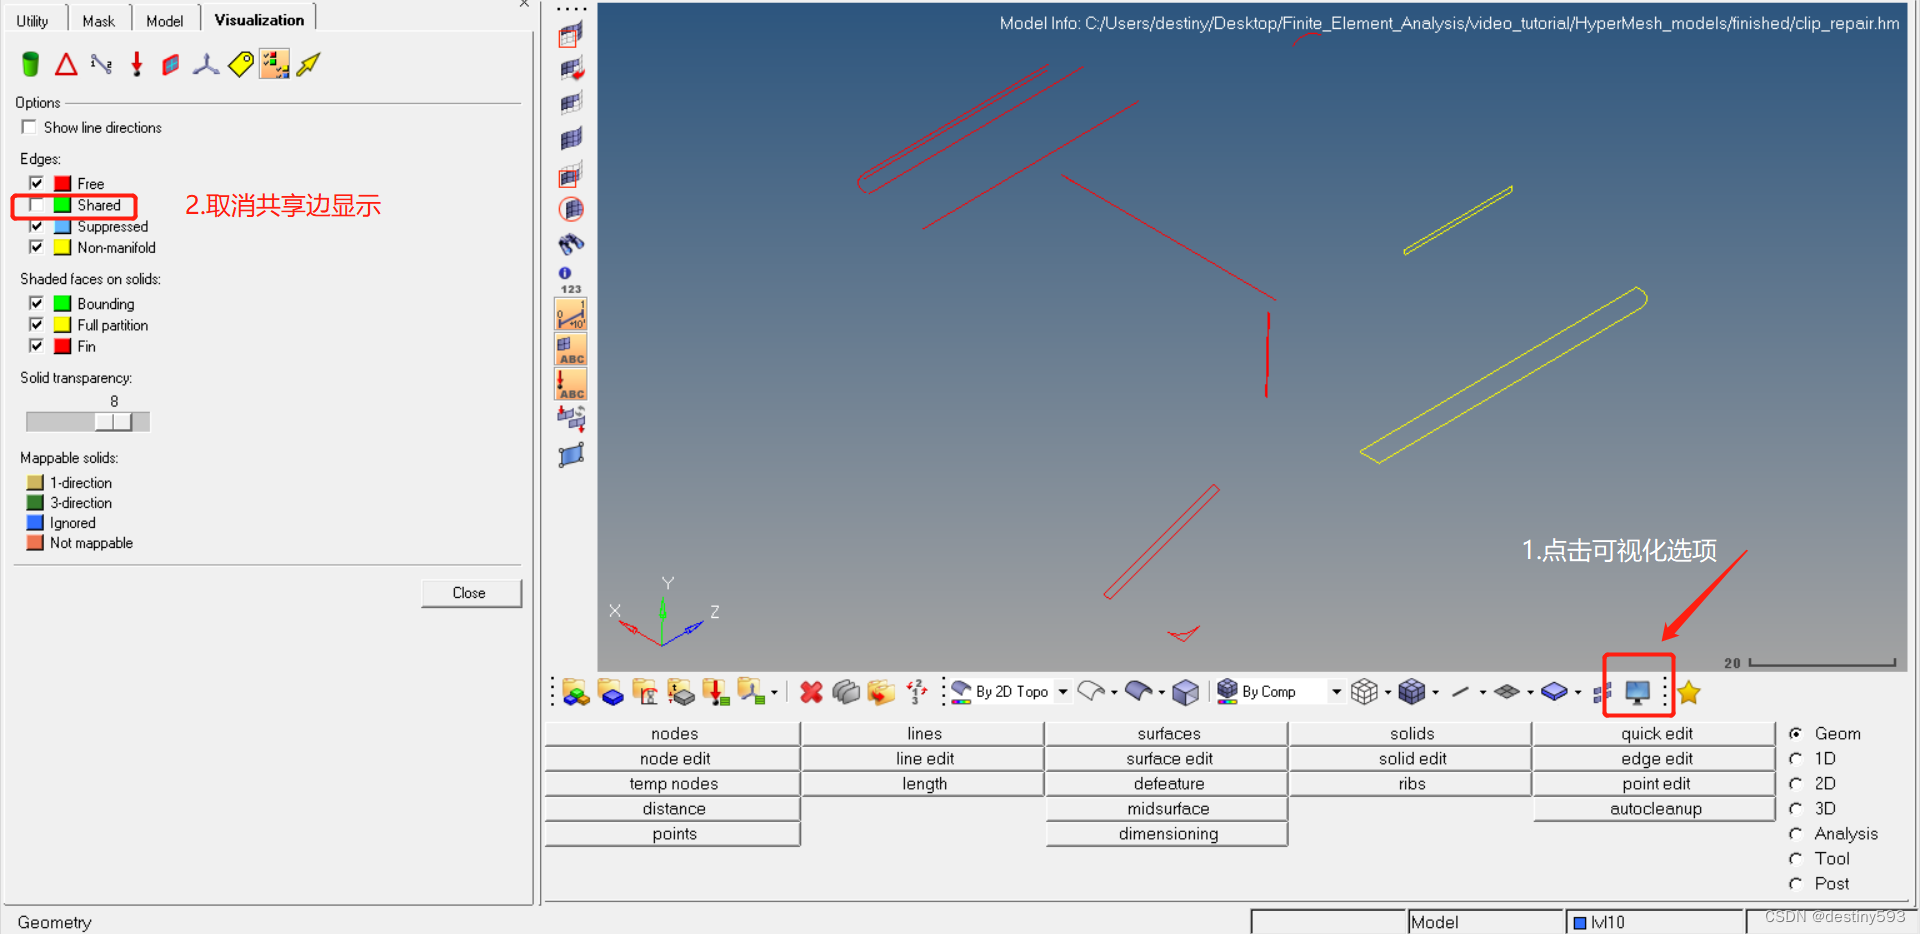The height and width of the screenshot is (934, 1920).
Task: Select the green cylinder icon in Visualization tab
Action: [30, 65]
